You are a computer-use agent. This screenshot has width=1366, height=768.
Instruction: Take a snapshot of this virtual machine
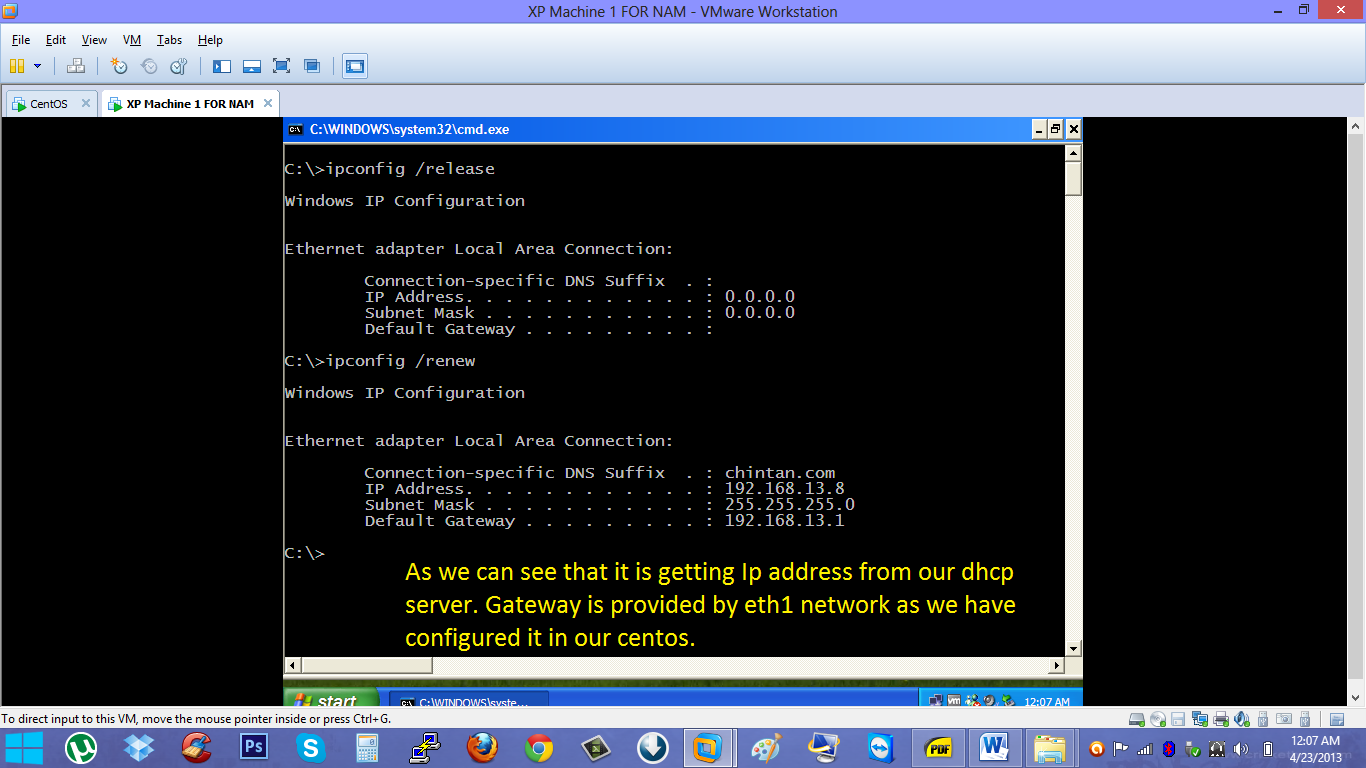pos(120,66)
